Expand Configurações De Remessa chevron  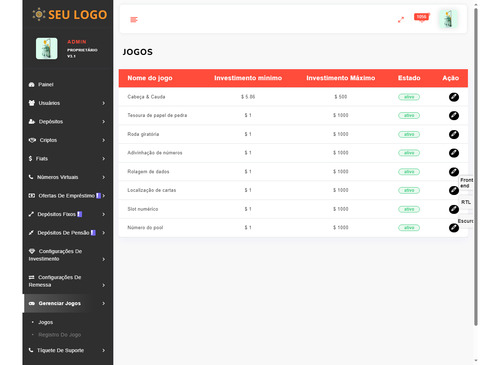coord(104,285)
